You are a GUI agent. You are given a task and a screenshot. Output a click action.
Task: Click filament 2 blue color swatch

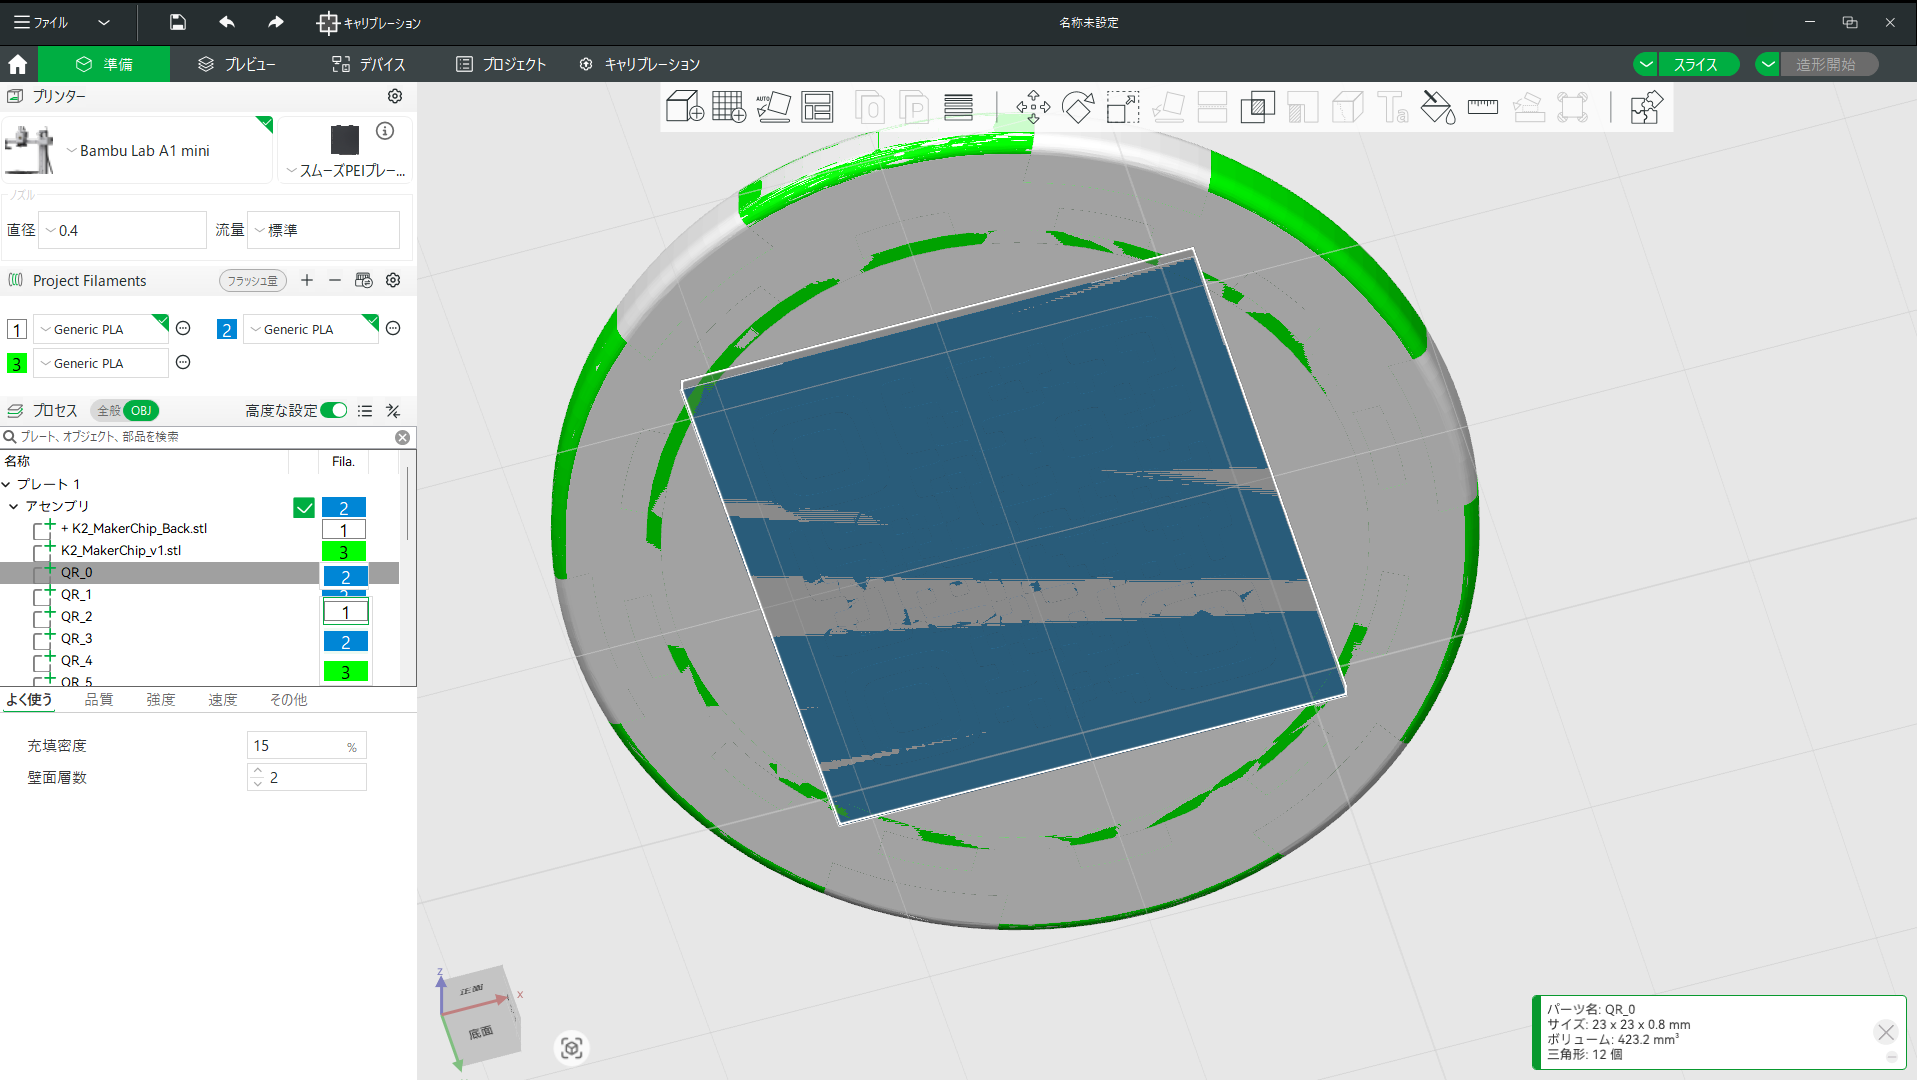tap(227, 330)
